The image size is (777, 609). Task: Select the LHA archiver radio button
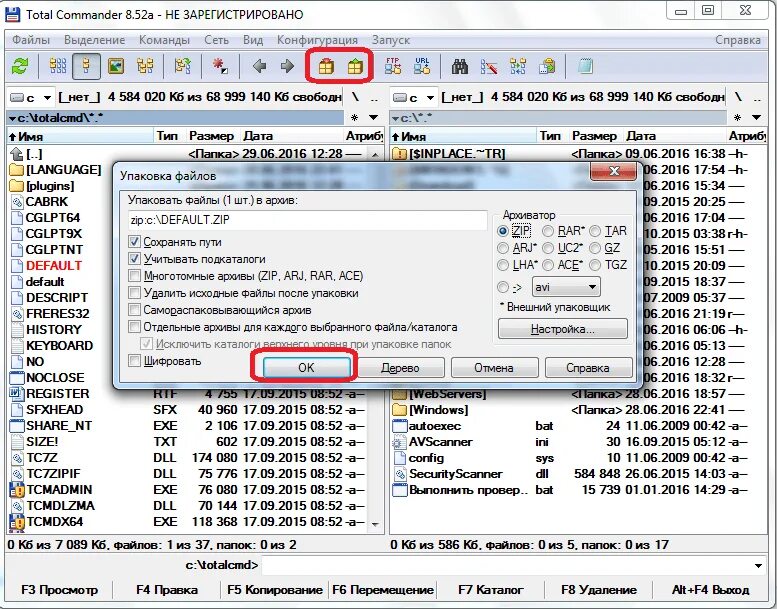coord(503,265)
